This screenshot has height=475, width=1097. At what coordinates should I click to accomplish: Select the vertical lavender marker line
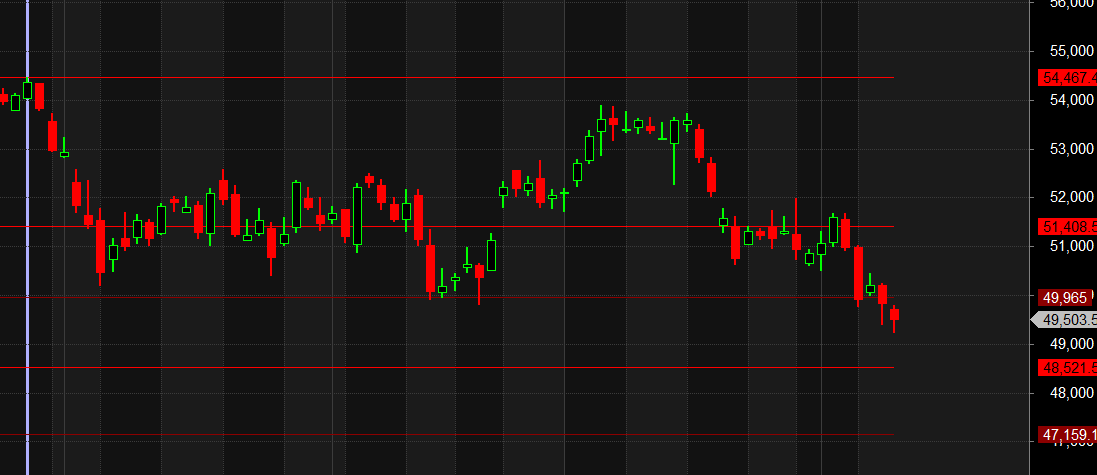(x=27, y=237)
